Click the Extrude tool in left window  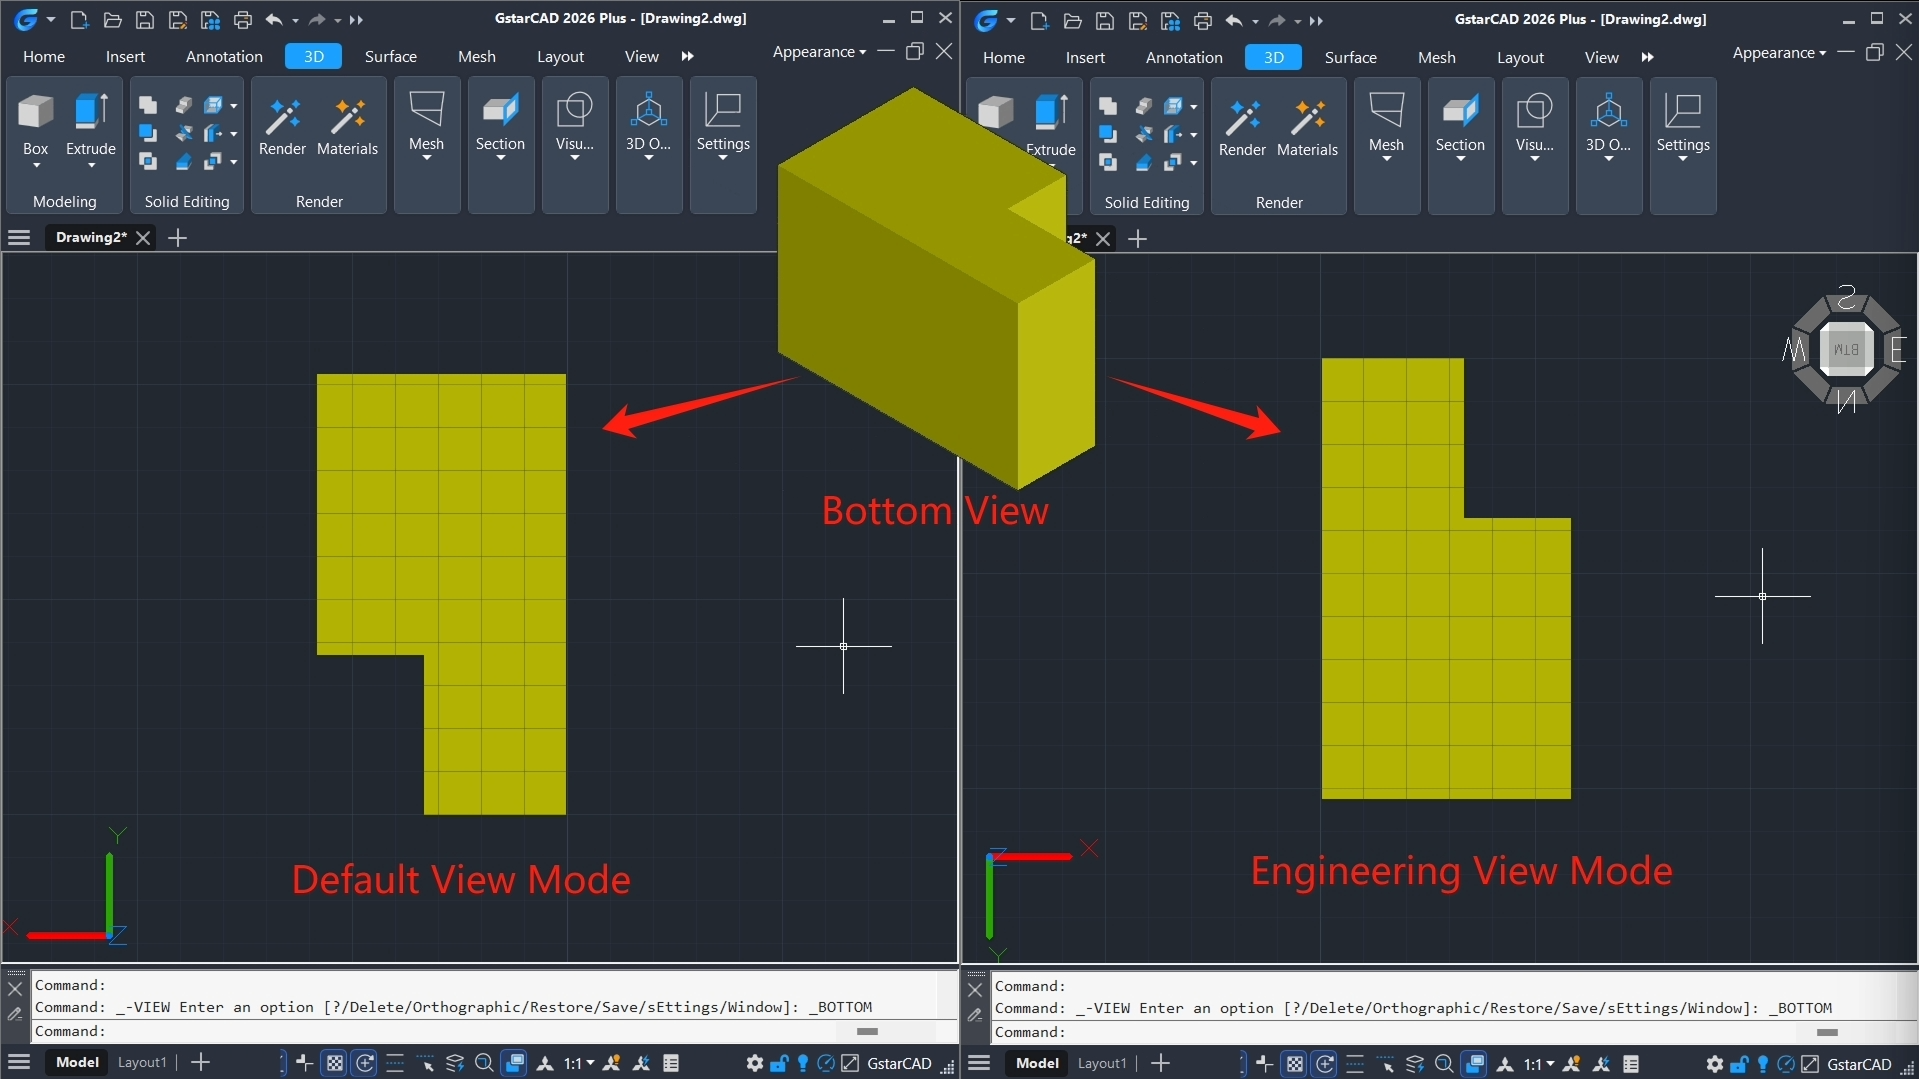click(x=91, y=124)
